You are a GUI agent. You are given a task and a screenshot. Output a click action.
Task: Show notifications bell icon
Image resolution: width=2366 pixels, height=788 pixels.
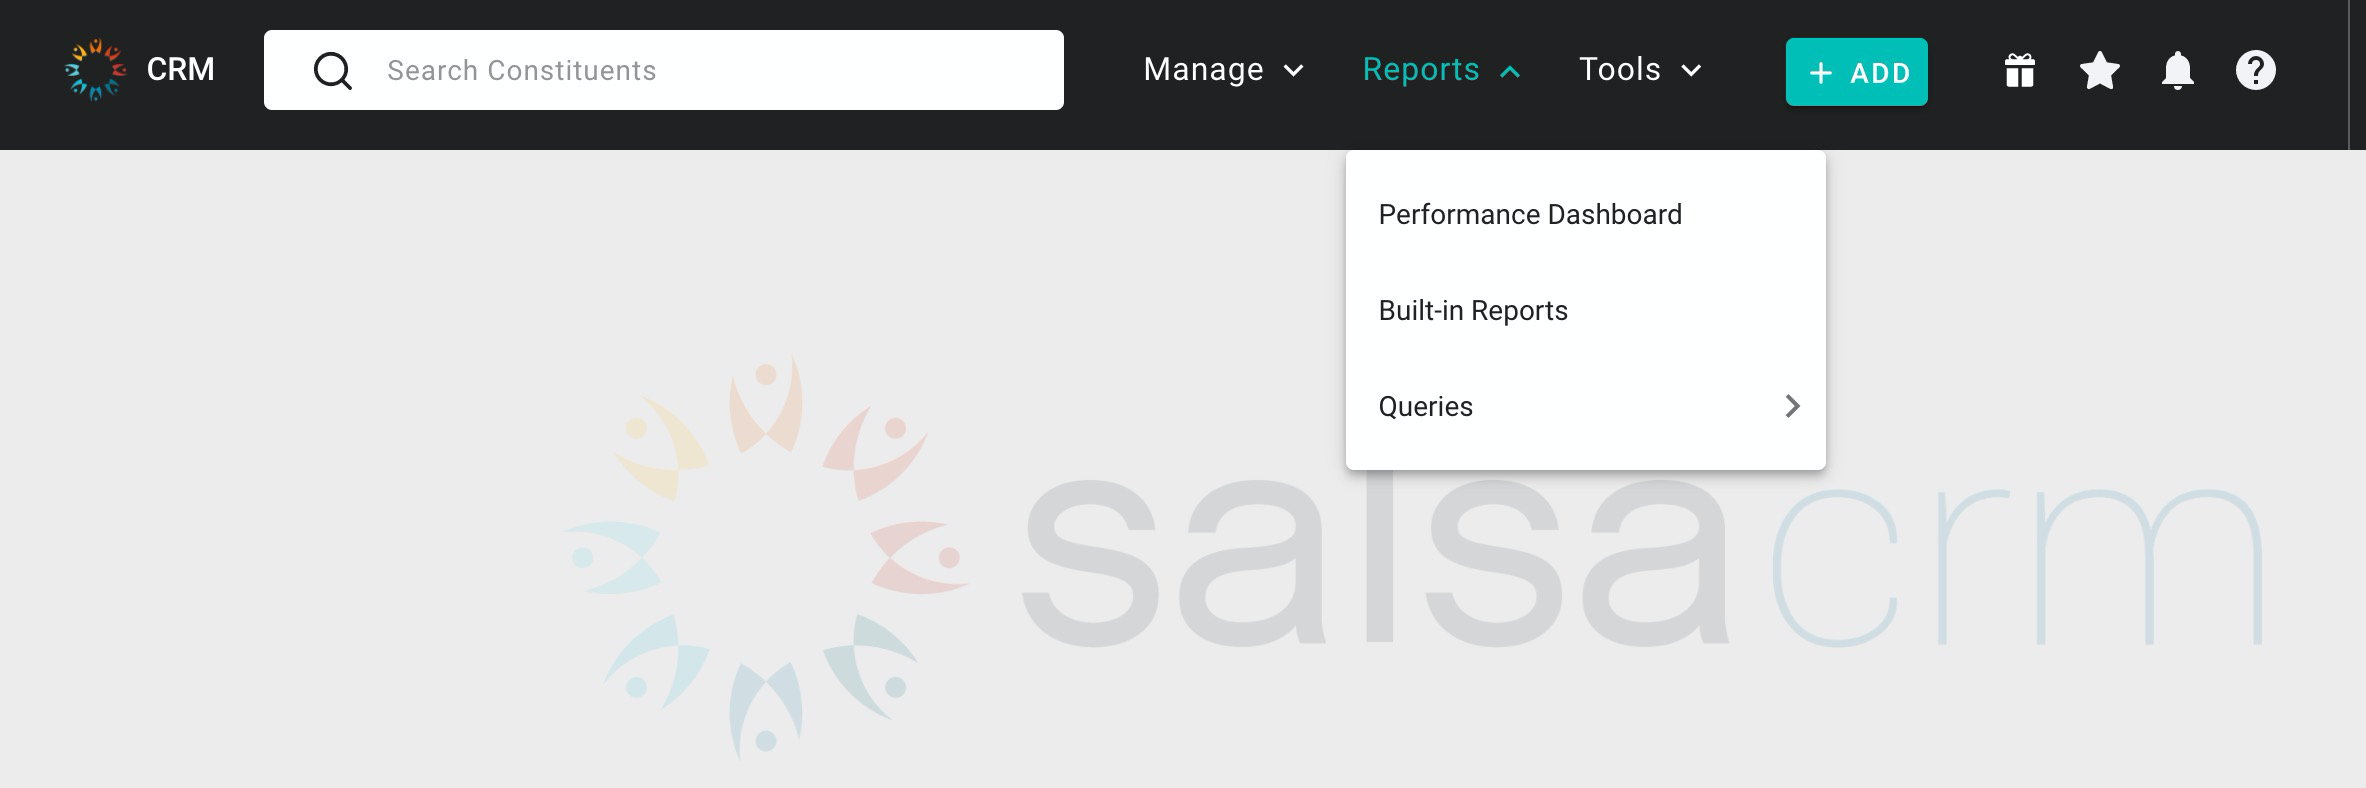tap(2177, 71)
